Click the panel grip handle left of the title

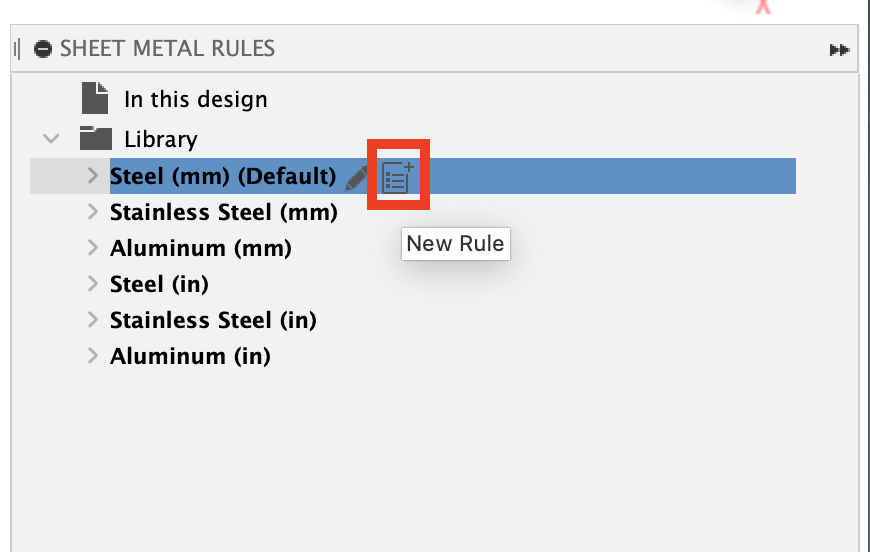tap(17, 49)
